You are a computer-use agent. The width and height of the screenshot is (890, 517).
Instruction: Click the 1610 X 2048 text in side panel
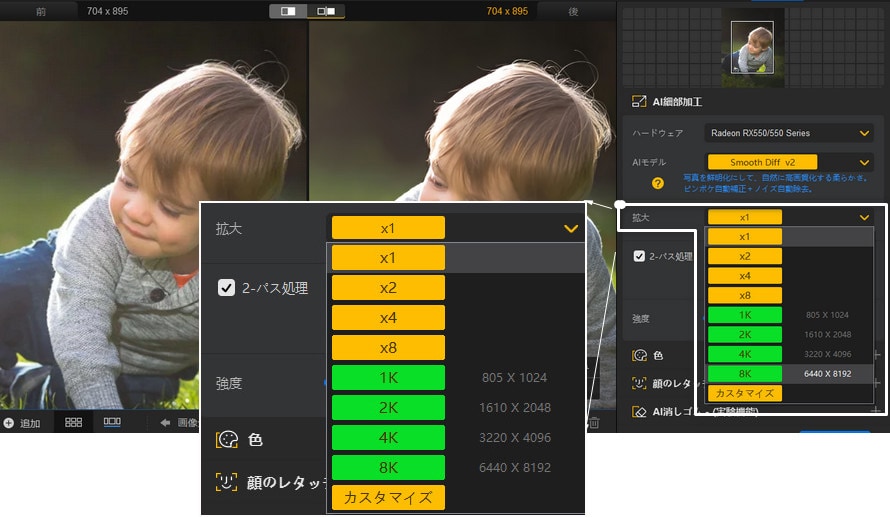[x=828, y=334]
